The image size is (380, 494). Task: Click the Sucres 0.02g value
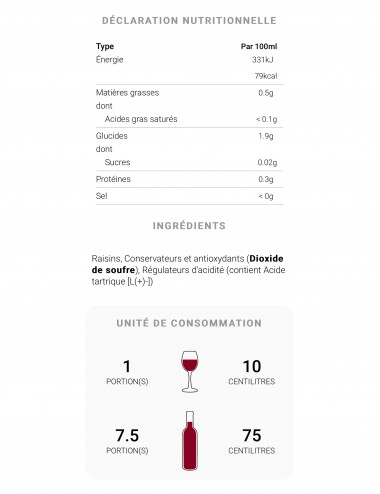point(267,162)
